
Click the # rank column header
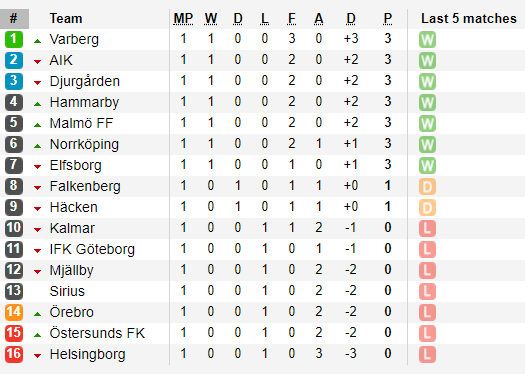click(x=14, y=19)
